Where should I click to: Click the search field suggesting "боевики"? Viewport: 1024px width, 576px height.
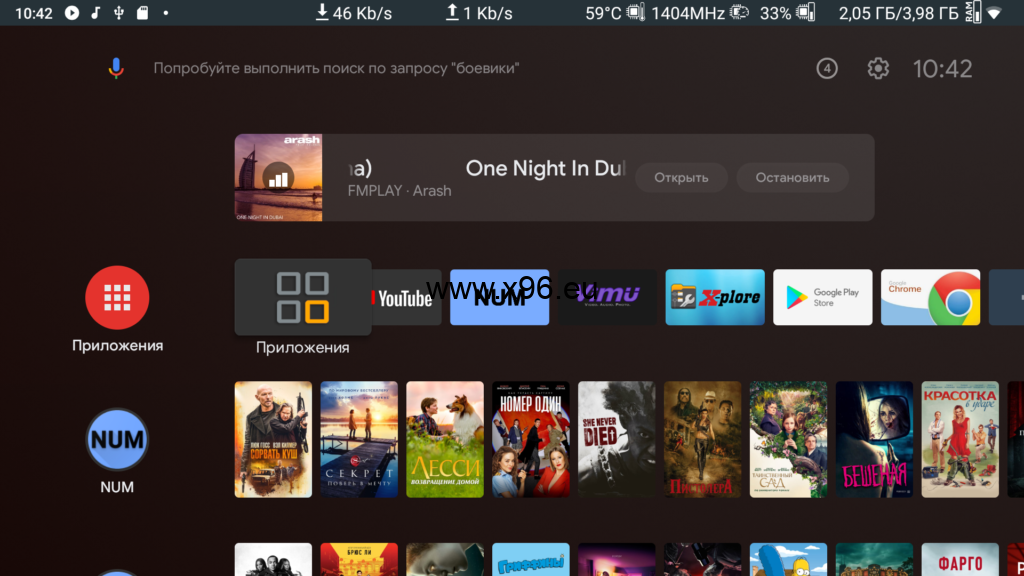336,68
